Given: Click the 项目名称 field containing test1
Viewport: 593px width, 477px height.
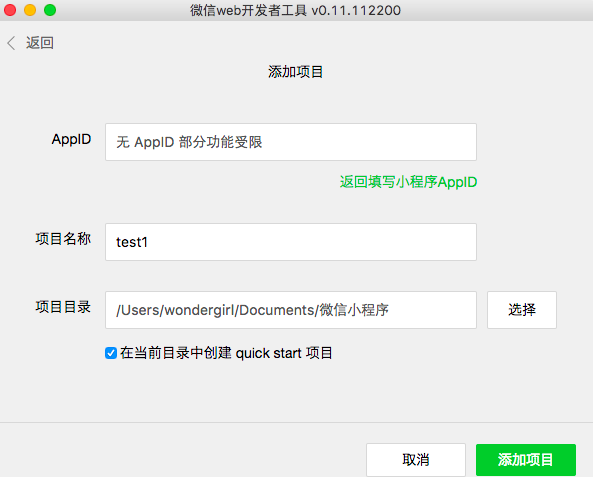Looking at the screenshot, I should tap(291, 242).
